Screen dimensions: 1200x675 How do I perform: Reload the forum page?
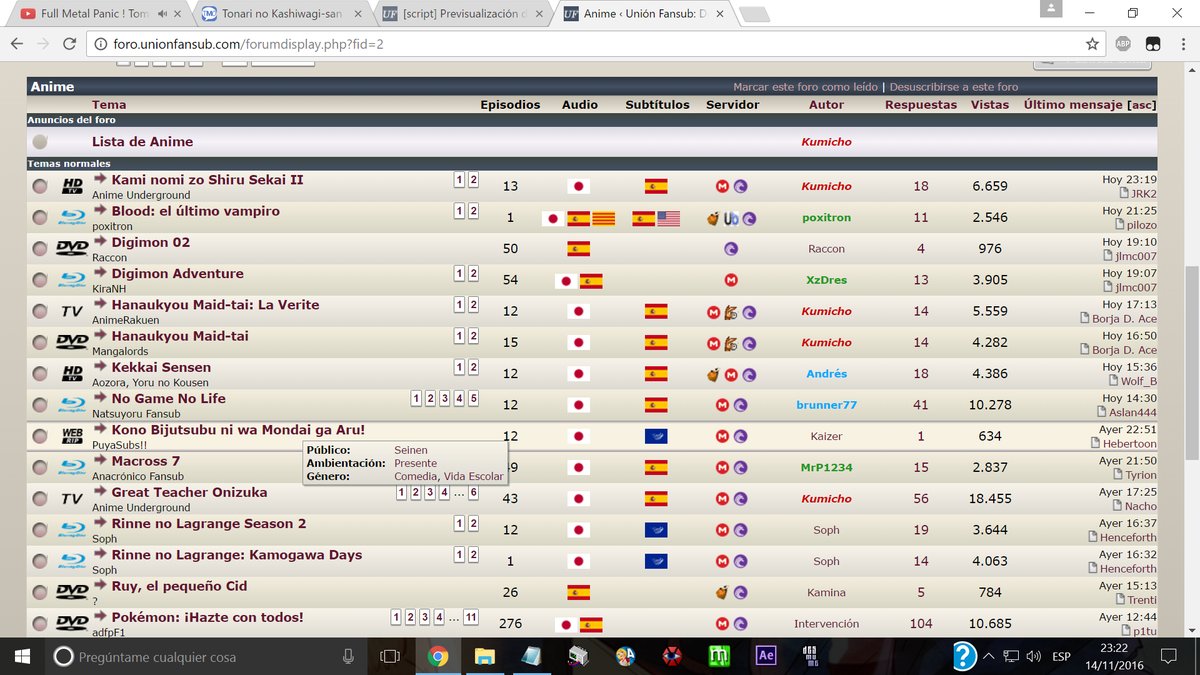[x=69, y=44]
